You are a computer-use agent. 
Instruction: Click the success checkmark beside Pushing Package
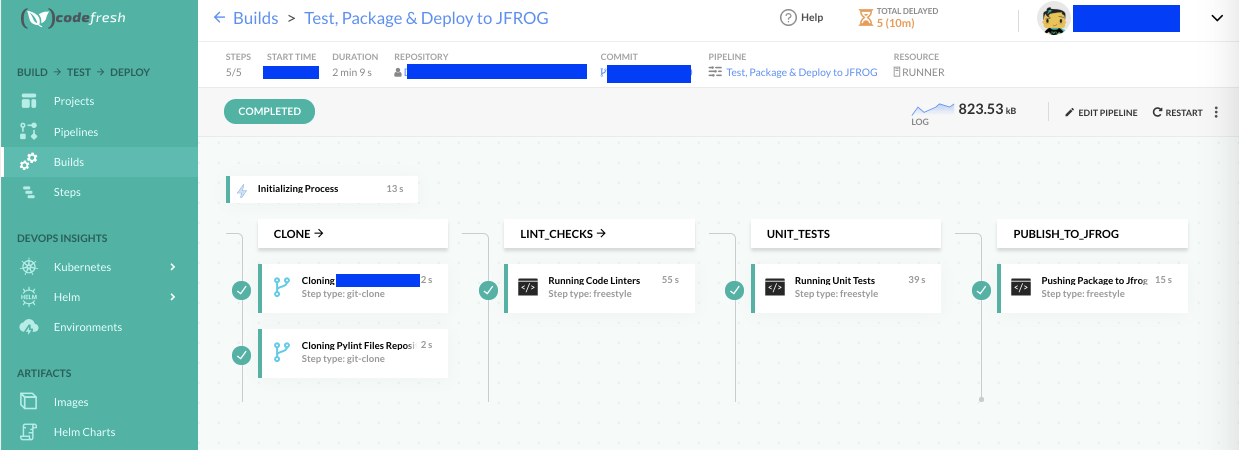click(x=981, y=290)
